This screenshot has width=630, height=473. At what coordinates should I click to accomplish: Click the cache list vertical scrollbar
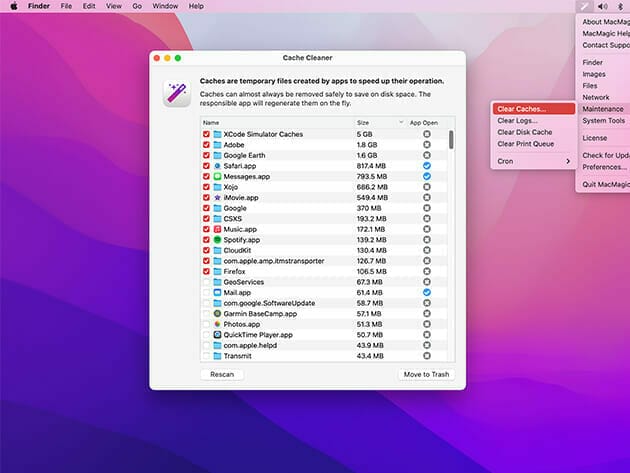pyautogui.click(x=450, y=140)
